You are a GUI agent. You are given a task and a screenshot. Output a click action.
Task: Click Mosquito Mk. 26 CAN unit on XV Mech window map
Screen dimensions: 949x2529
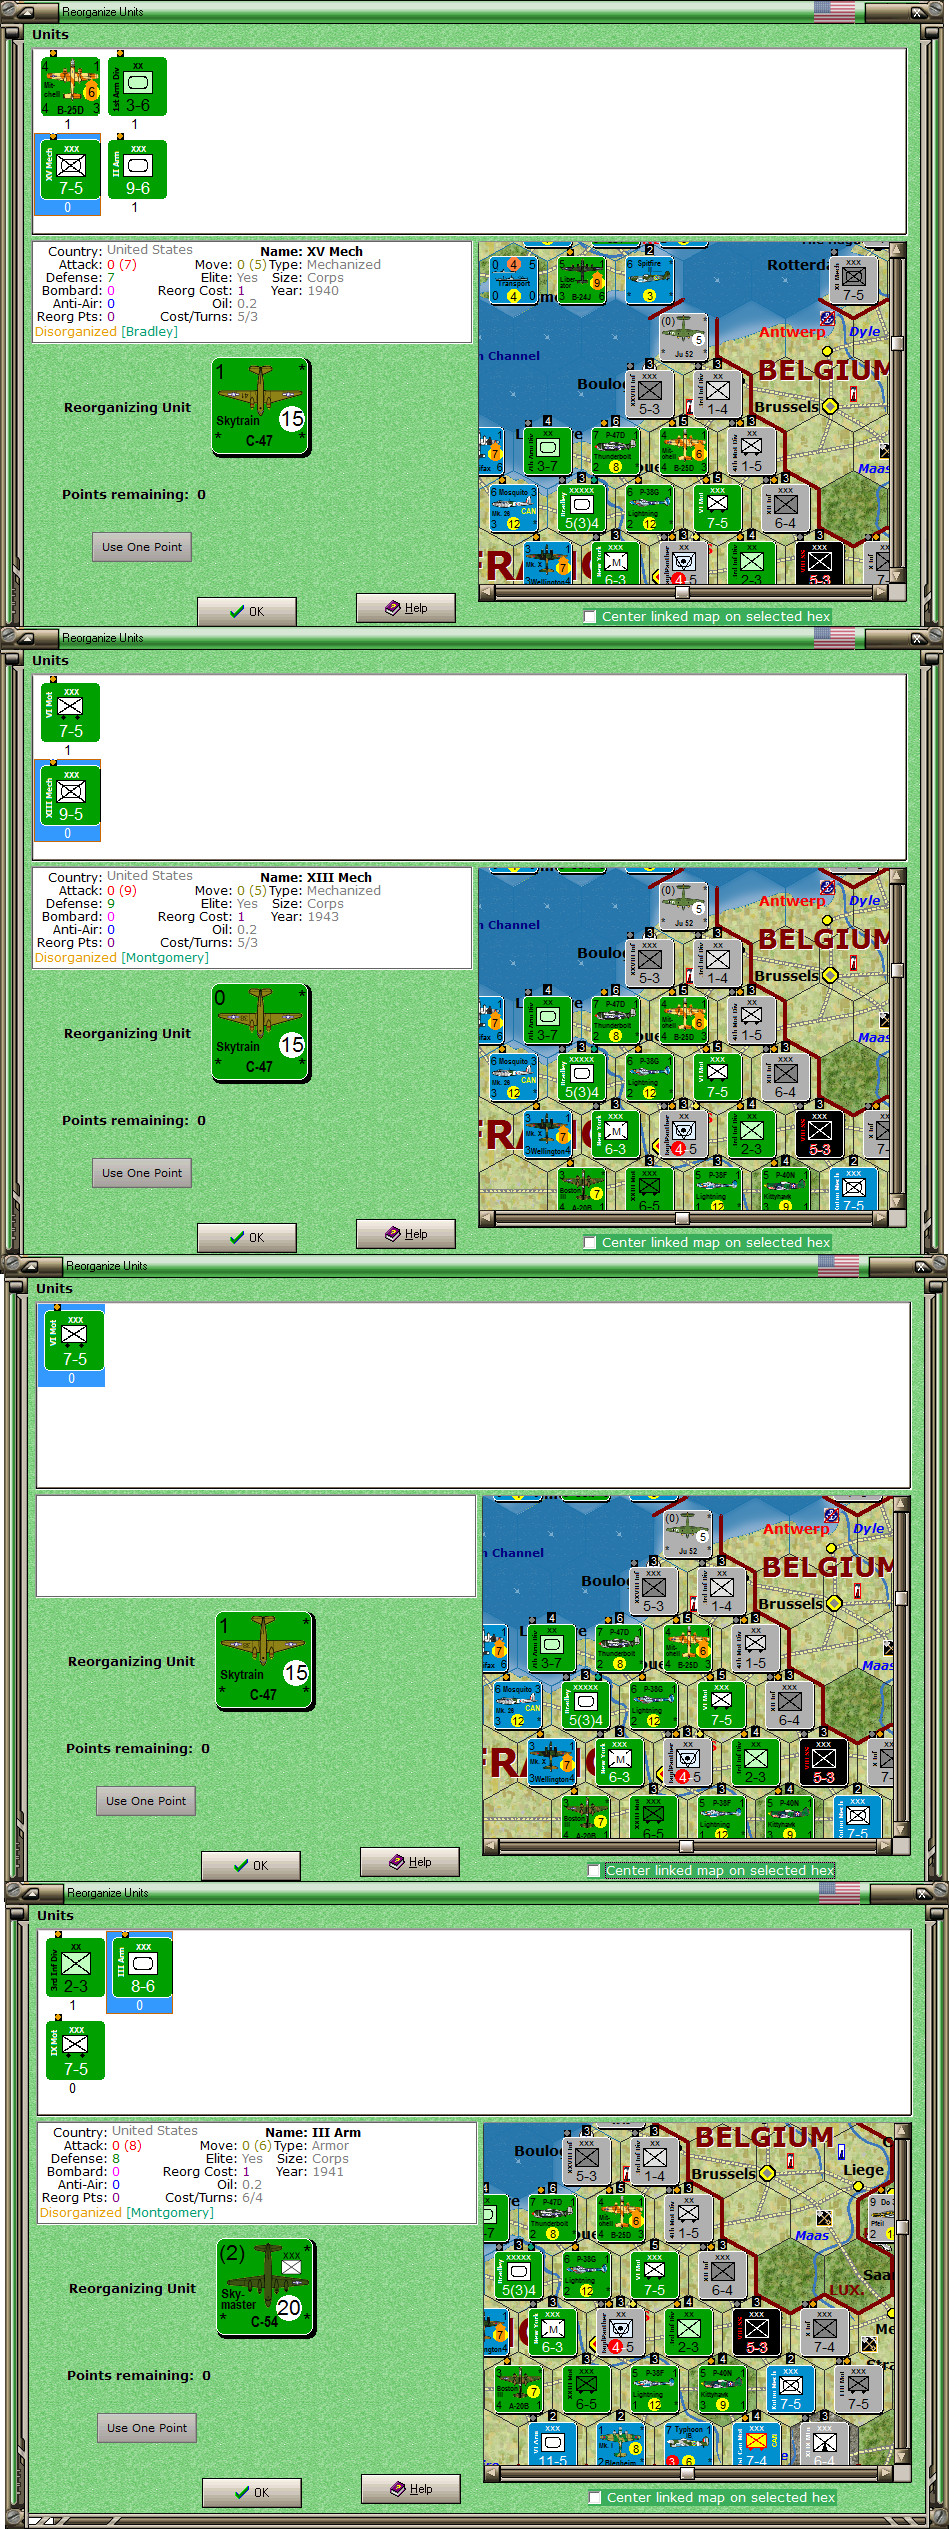click(514, 508)
